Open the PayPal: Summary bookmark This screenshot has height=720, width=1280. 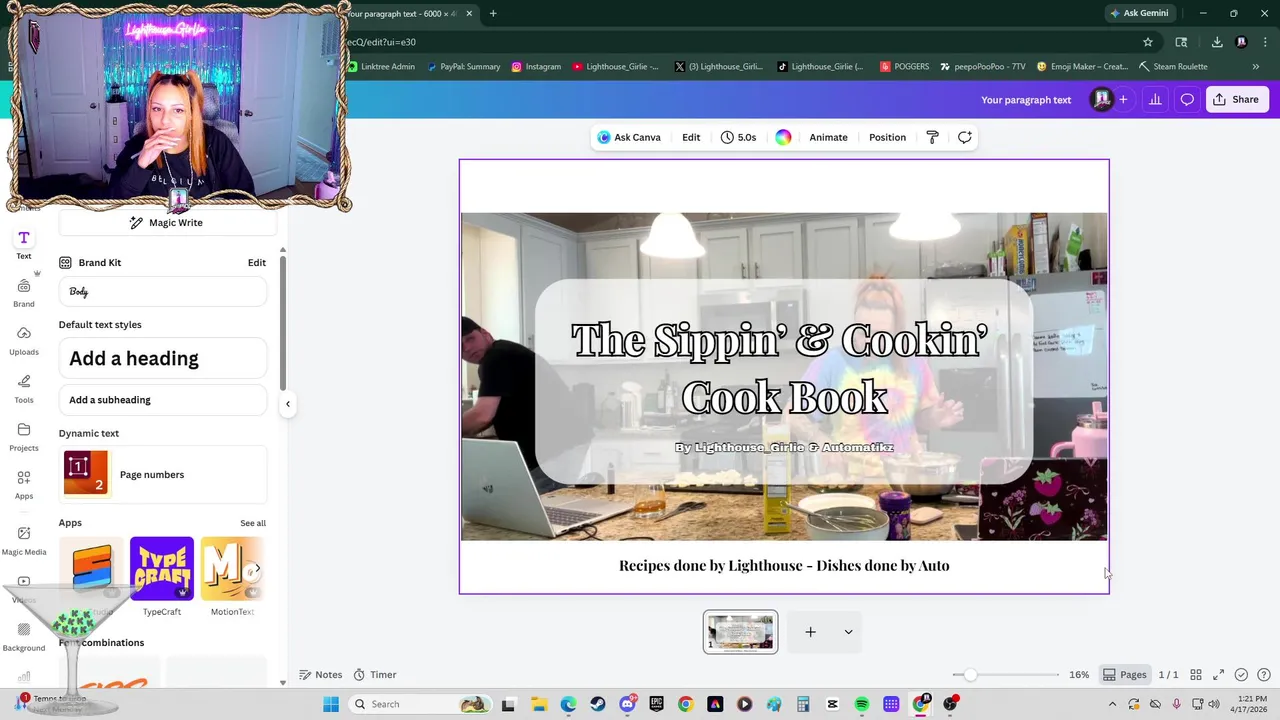click(463, 67)
